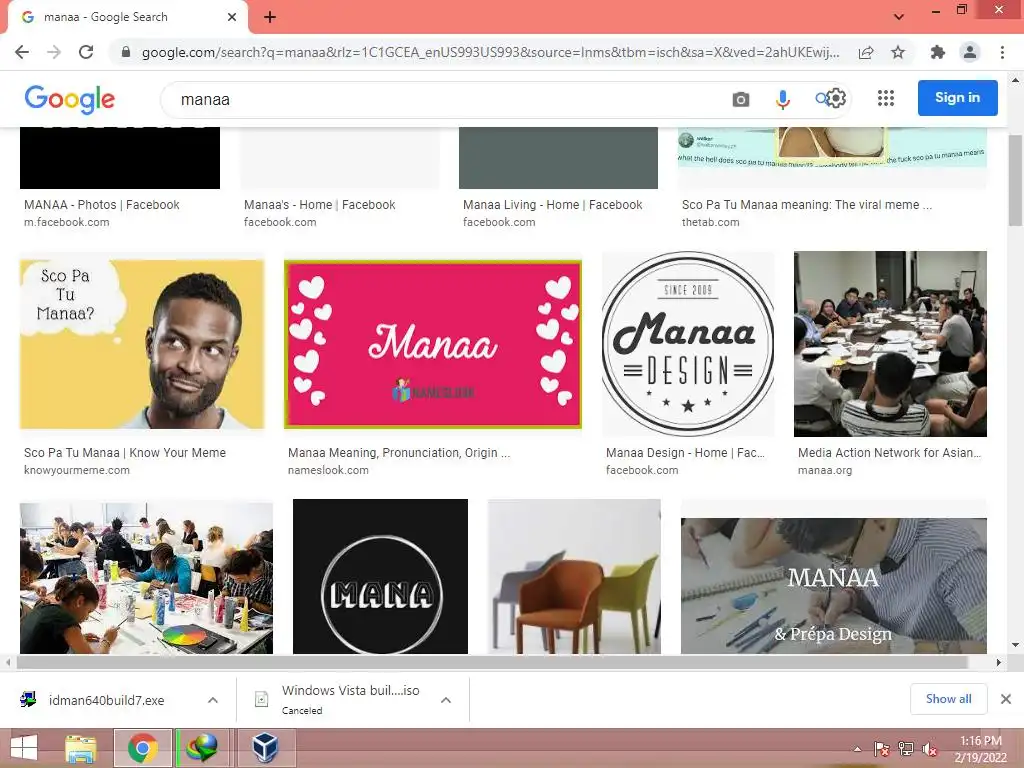Show hidden tray icons arrow
The width and height of the screenshot is (1024, 768).
click(857, 749)
